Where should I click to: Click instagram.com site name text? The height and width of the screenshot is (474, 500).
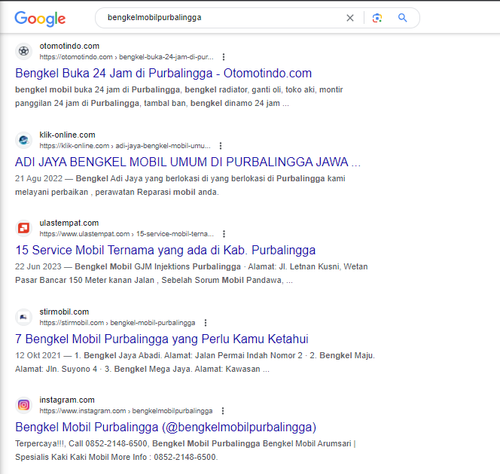(67, 400)
